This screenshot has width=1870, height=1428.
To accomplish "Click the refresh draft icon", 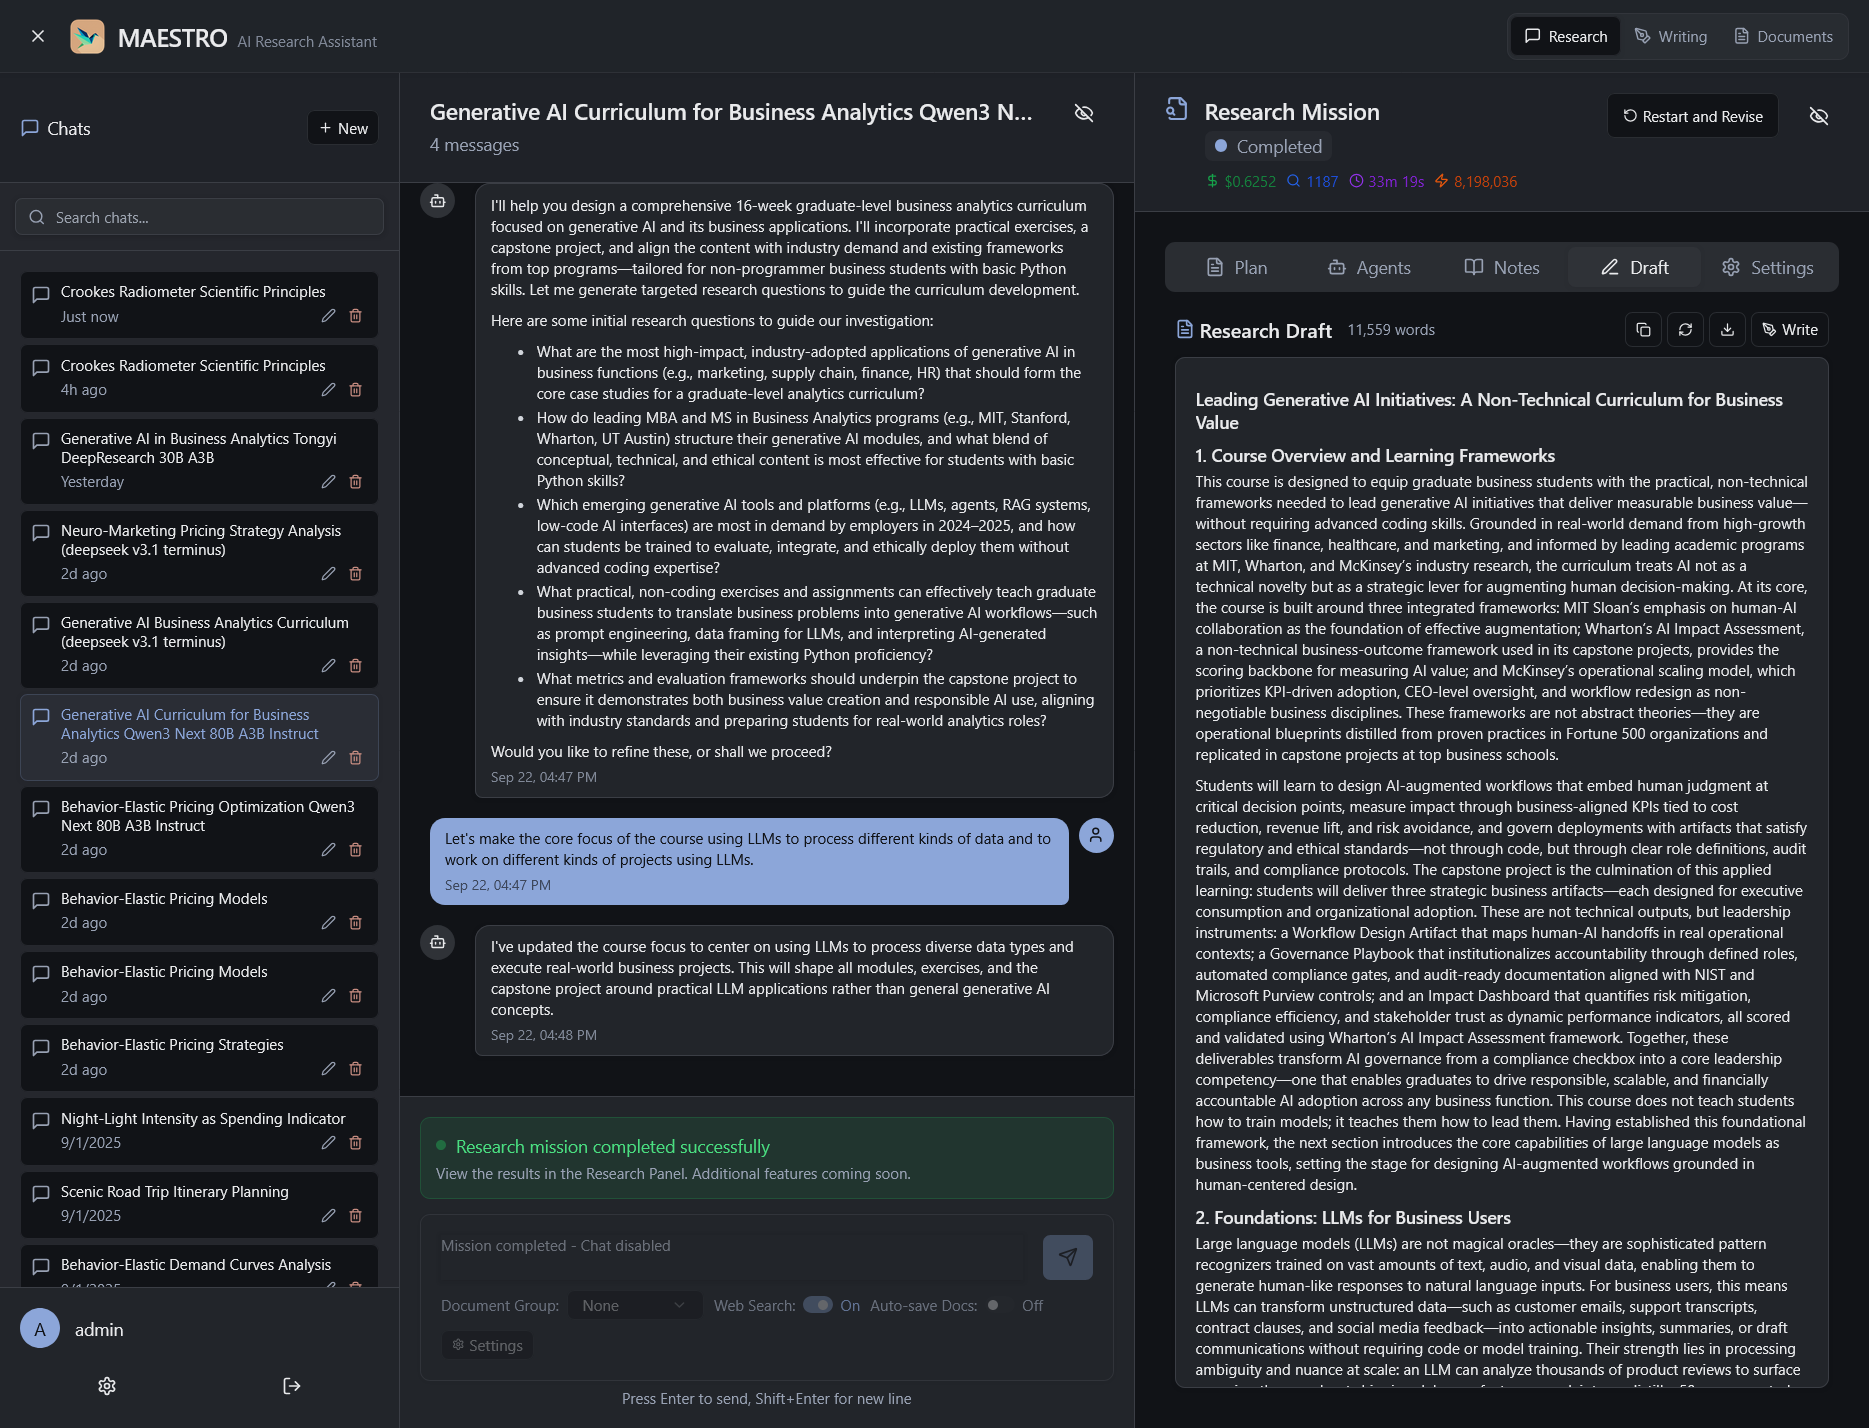I will [x=1685, y=330].
